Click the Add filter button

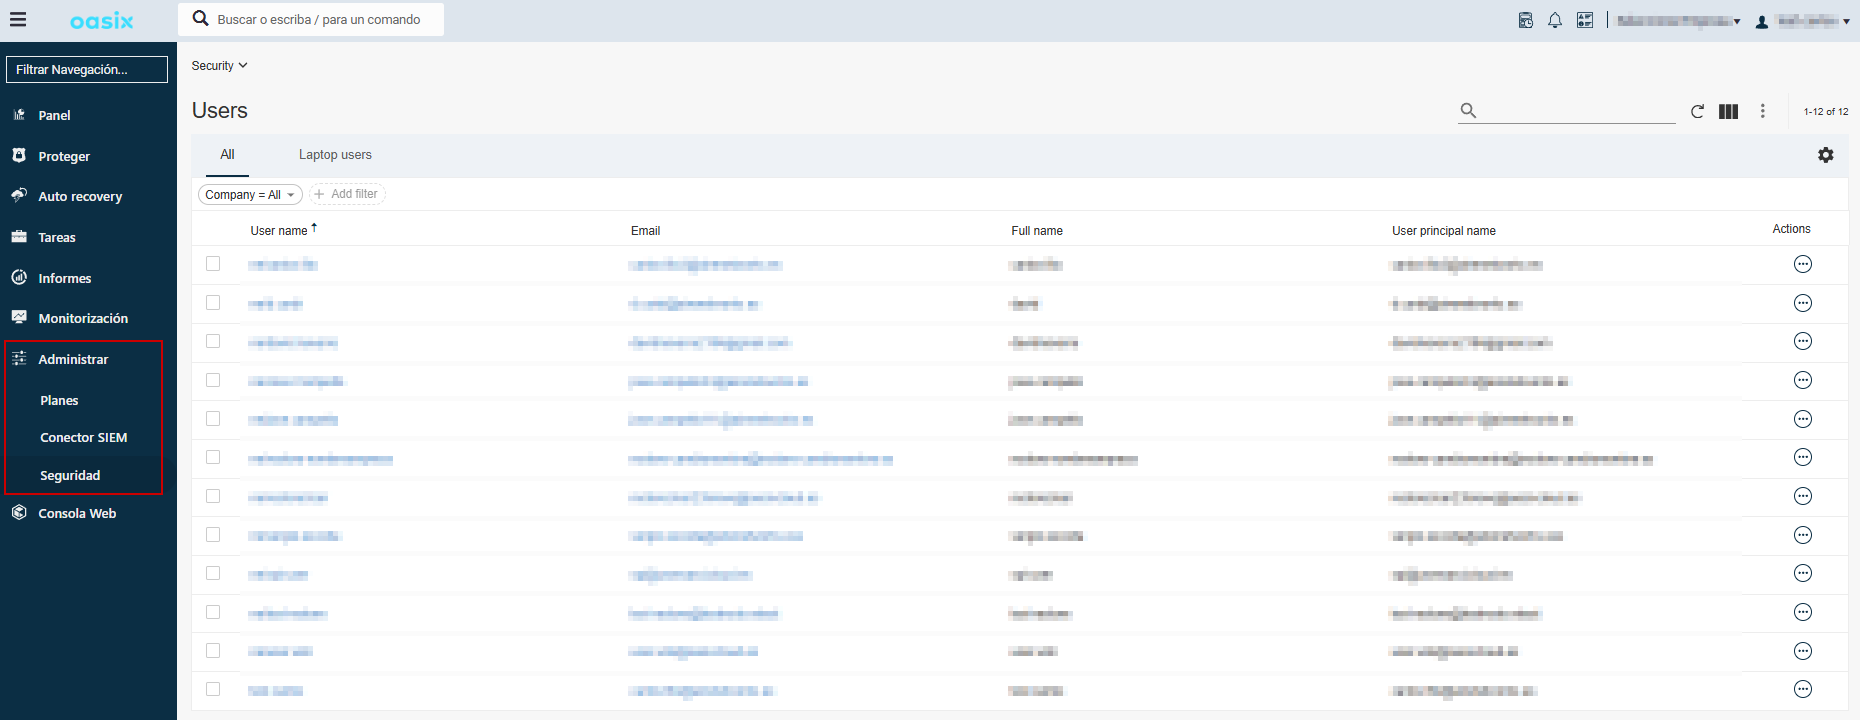(x=347, y=194)
